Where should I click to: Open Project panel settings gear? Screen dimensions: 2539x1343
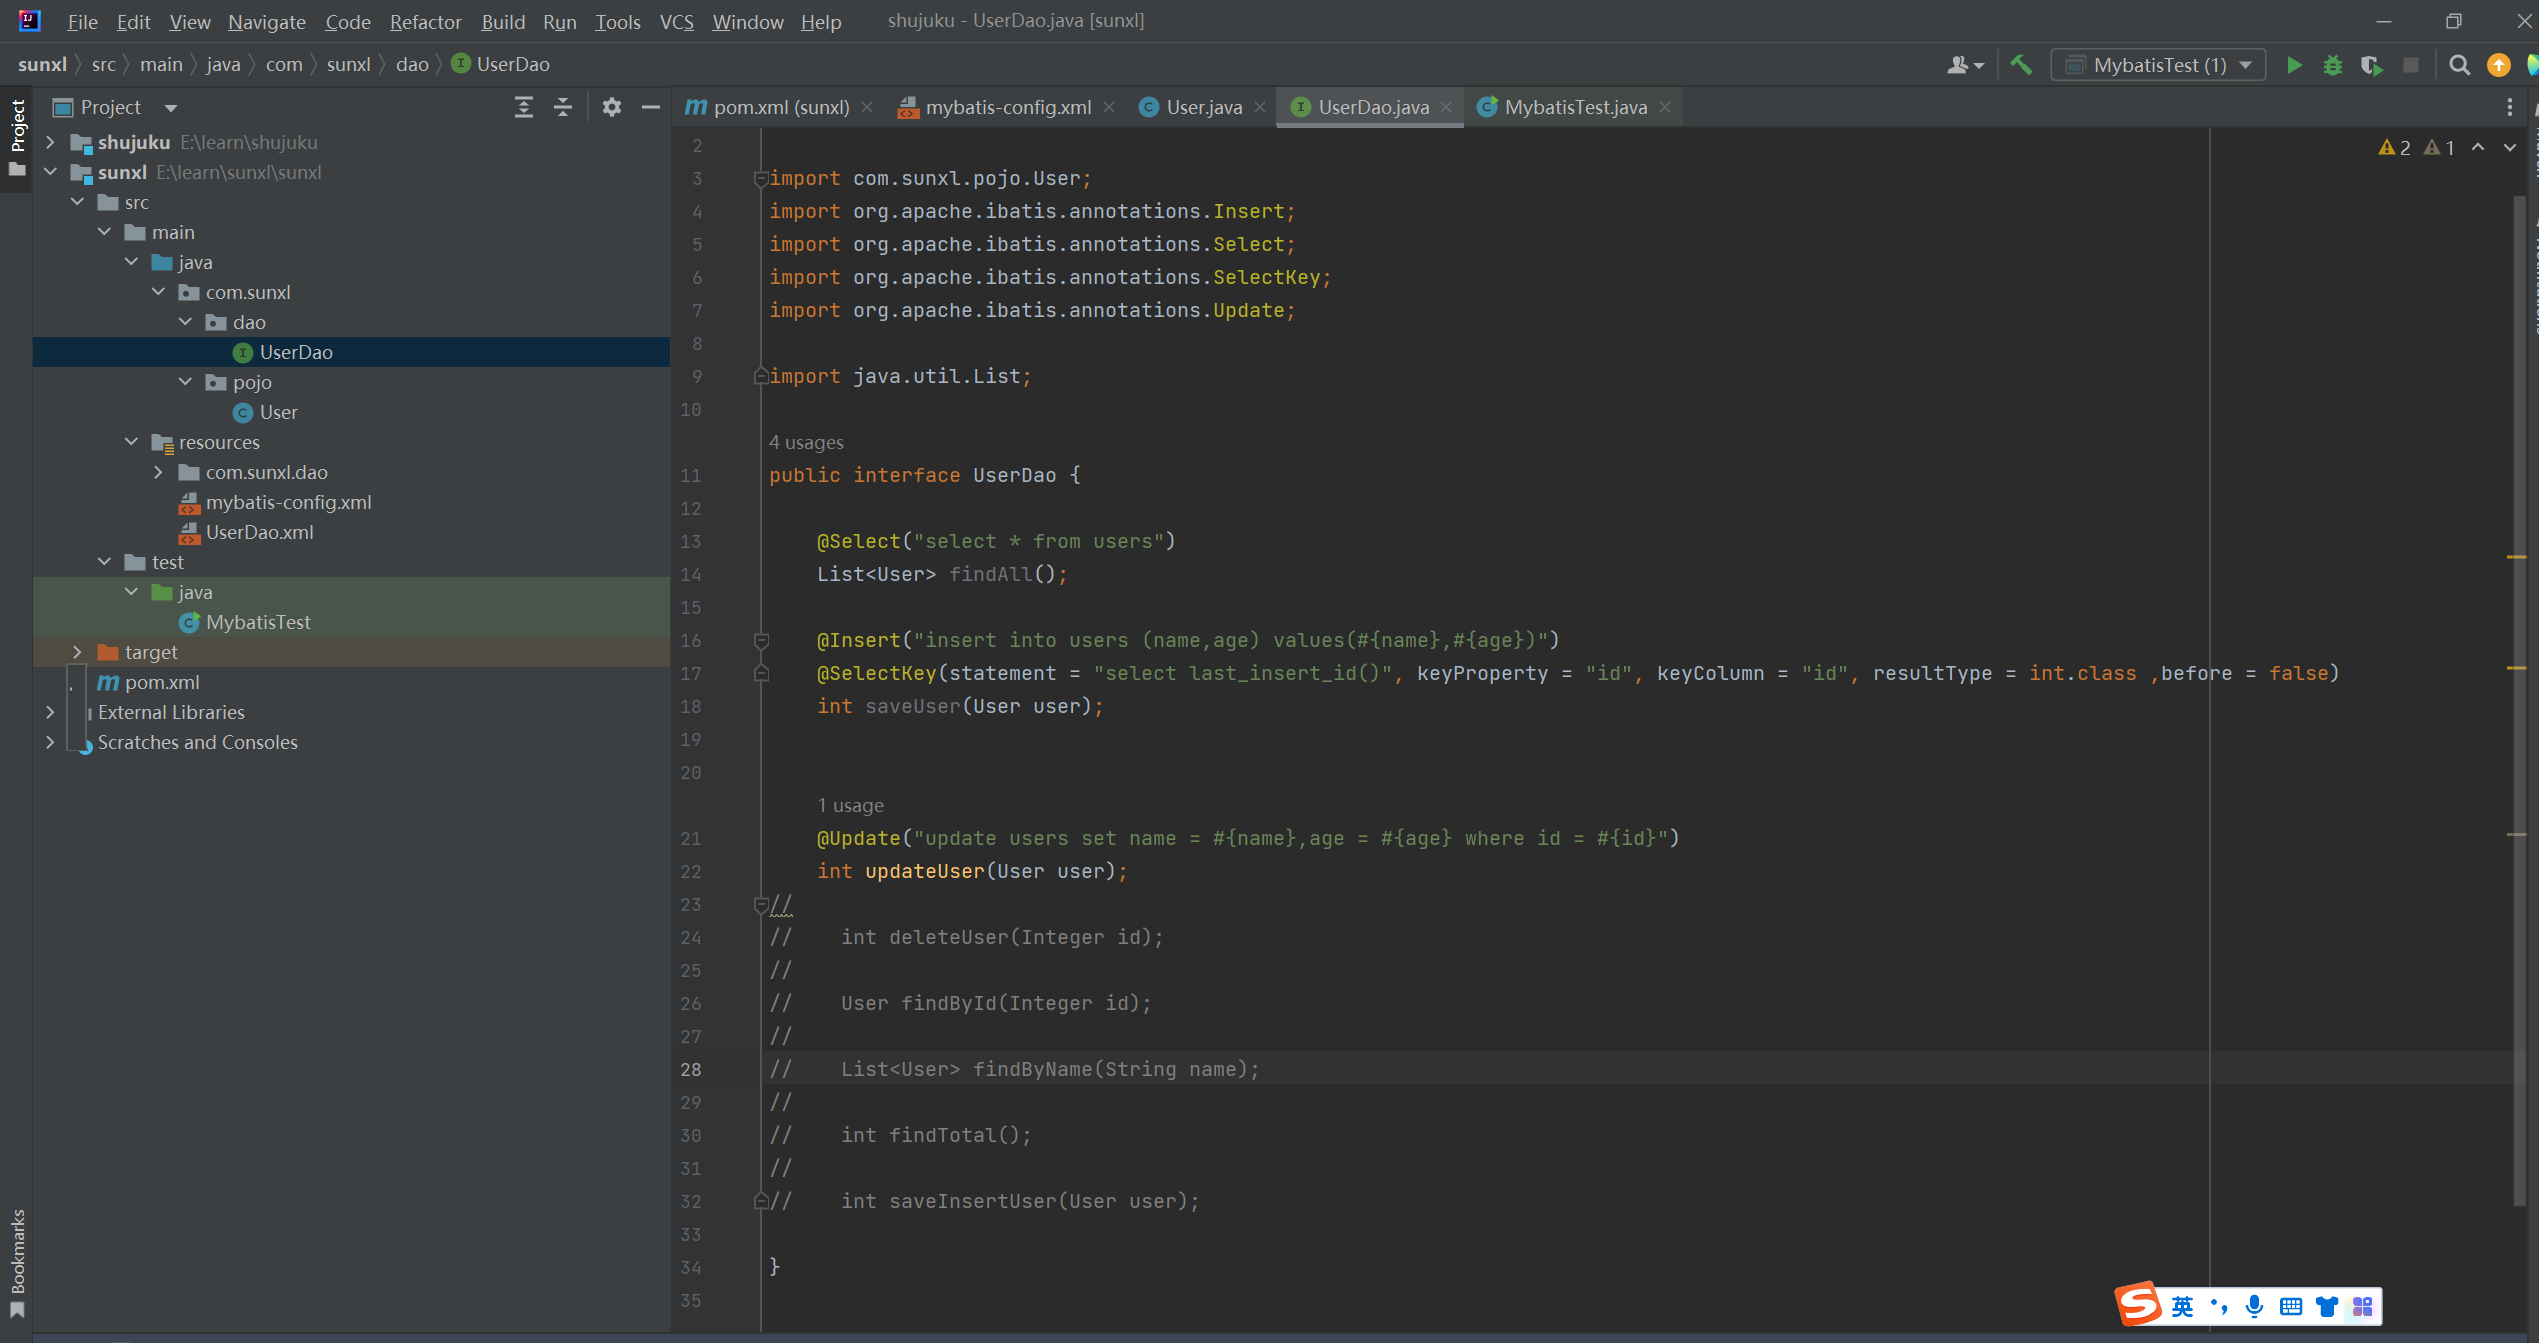(612, 107)
